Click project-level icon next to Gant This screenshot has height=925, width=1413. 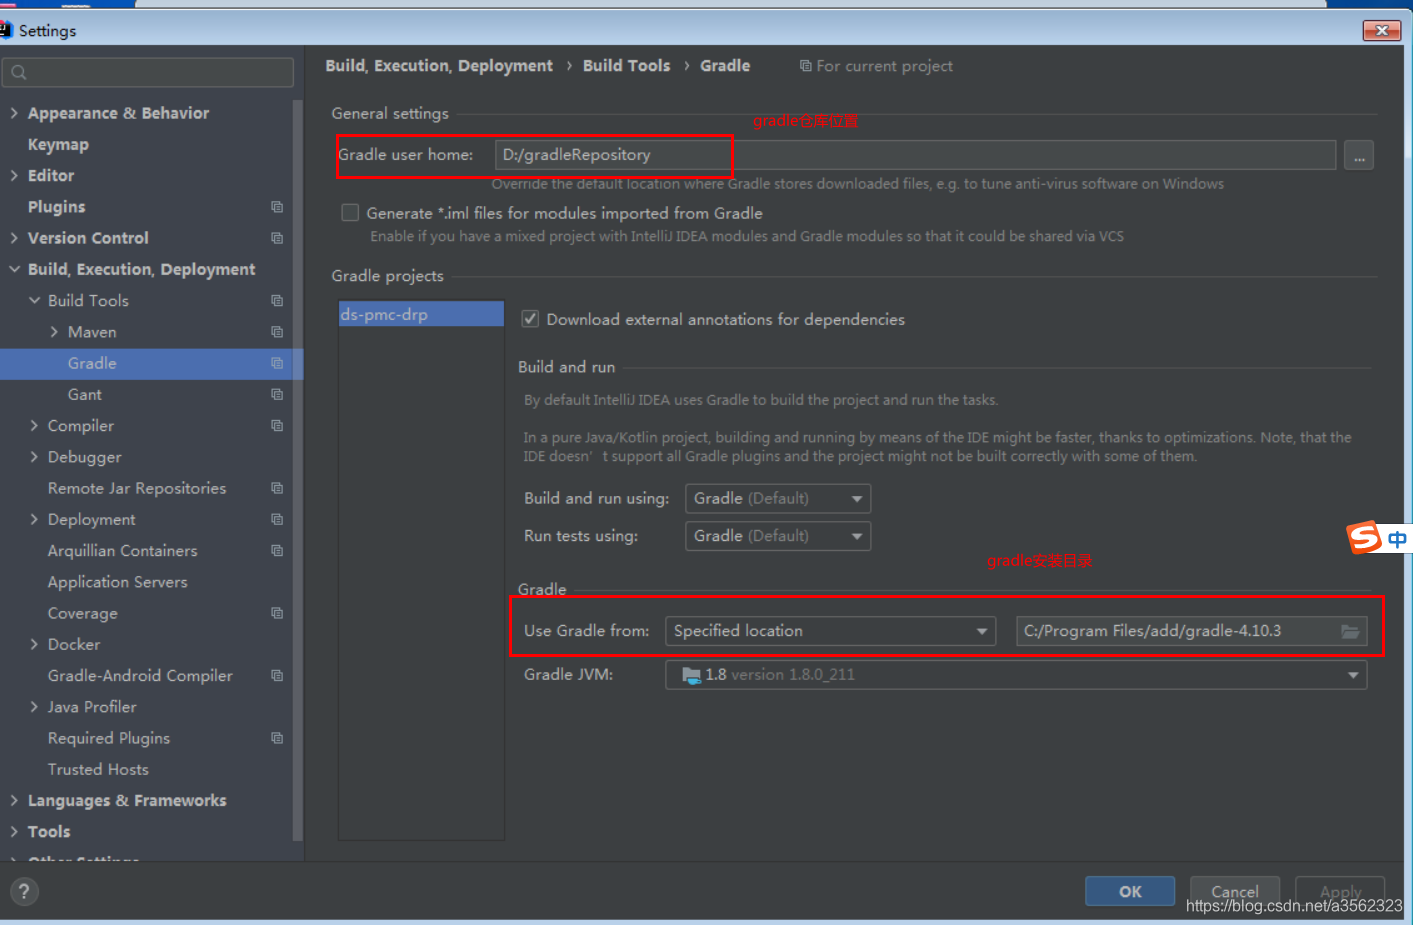coord(277,395)
